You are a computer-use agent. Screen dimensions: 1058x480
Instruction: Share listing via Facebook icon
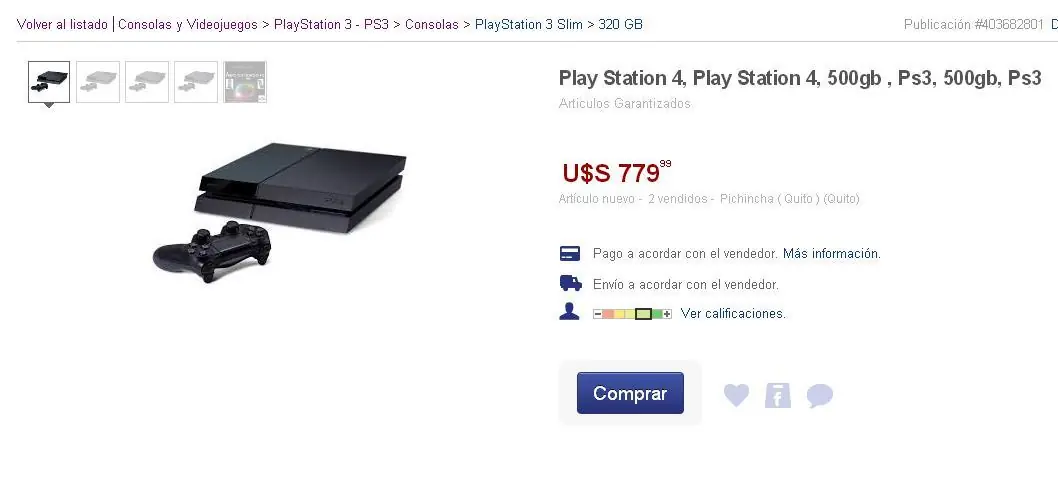click(777, 395)
